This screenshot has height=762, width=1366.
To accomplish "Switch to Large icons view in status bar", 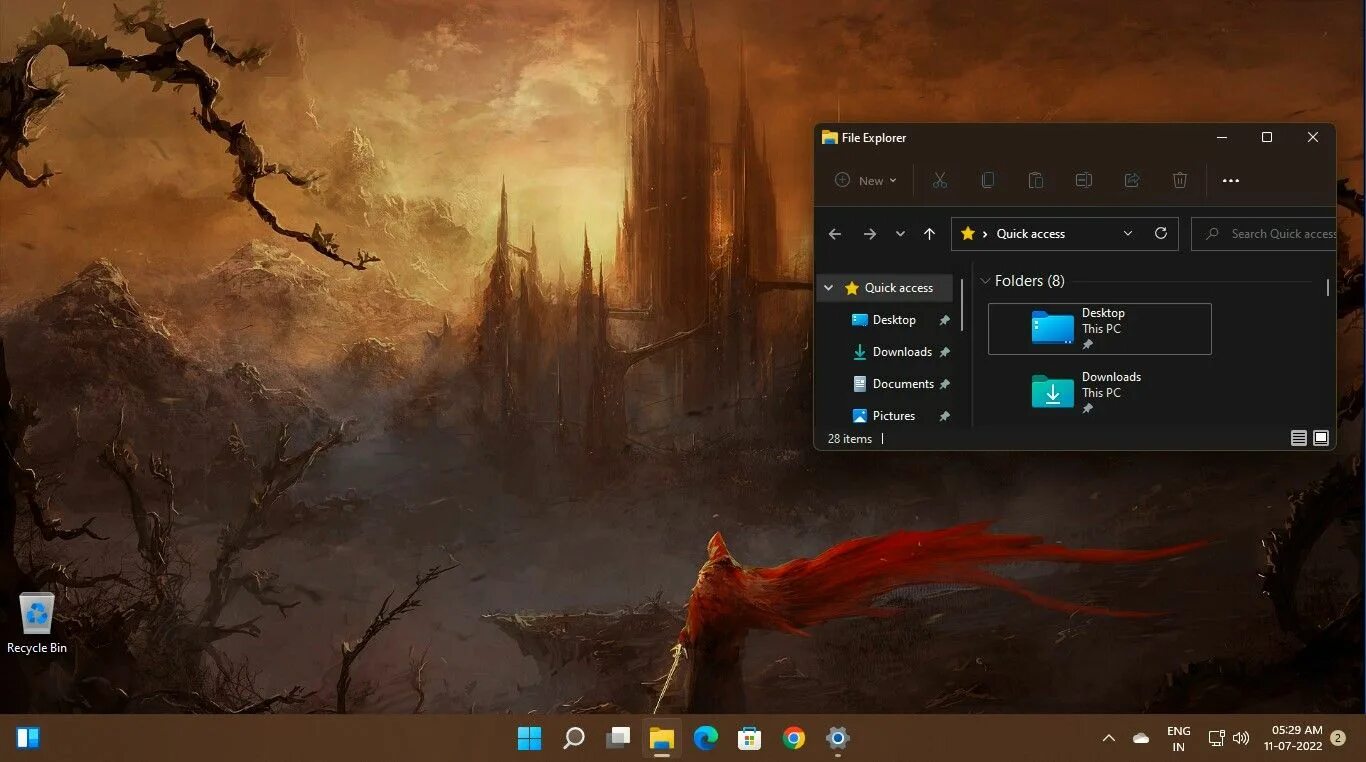I will (x=1321, y=438).
